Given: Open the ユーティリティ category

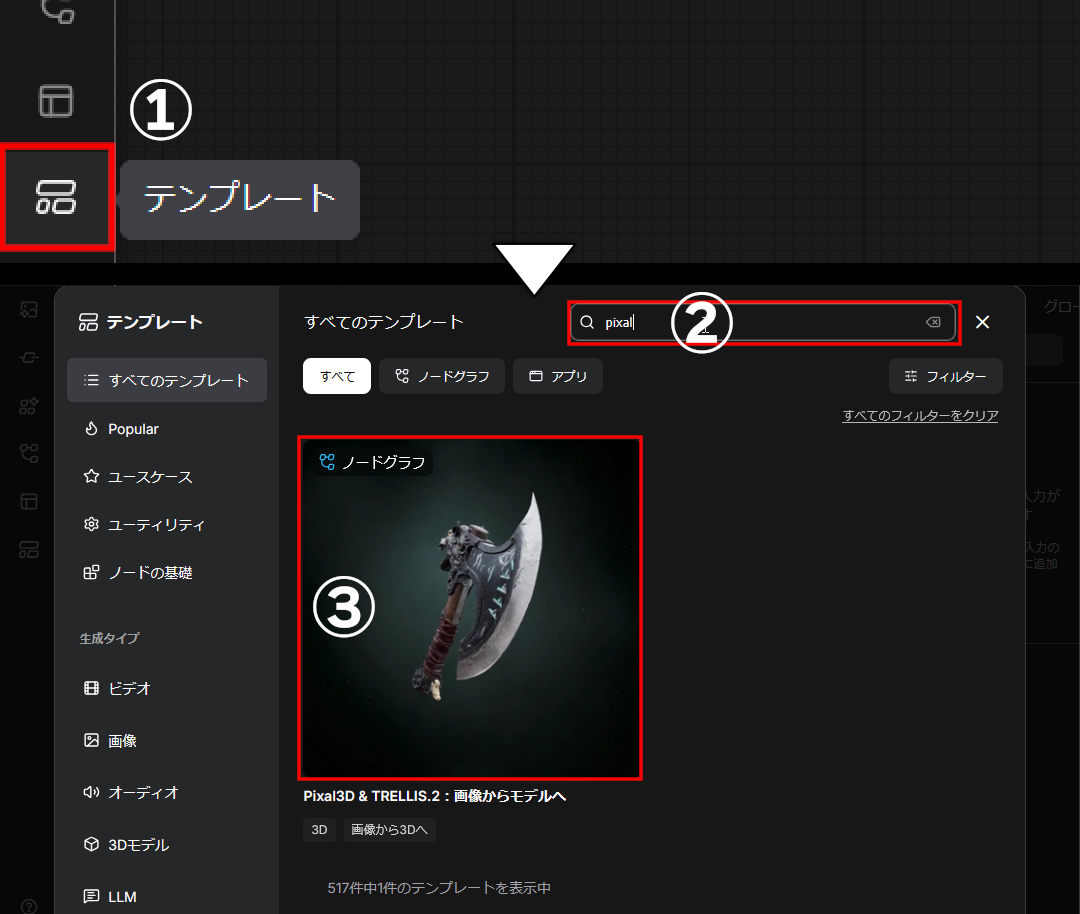Looking at the screenshot, I should [x=167, y=524].
